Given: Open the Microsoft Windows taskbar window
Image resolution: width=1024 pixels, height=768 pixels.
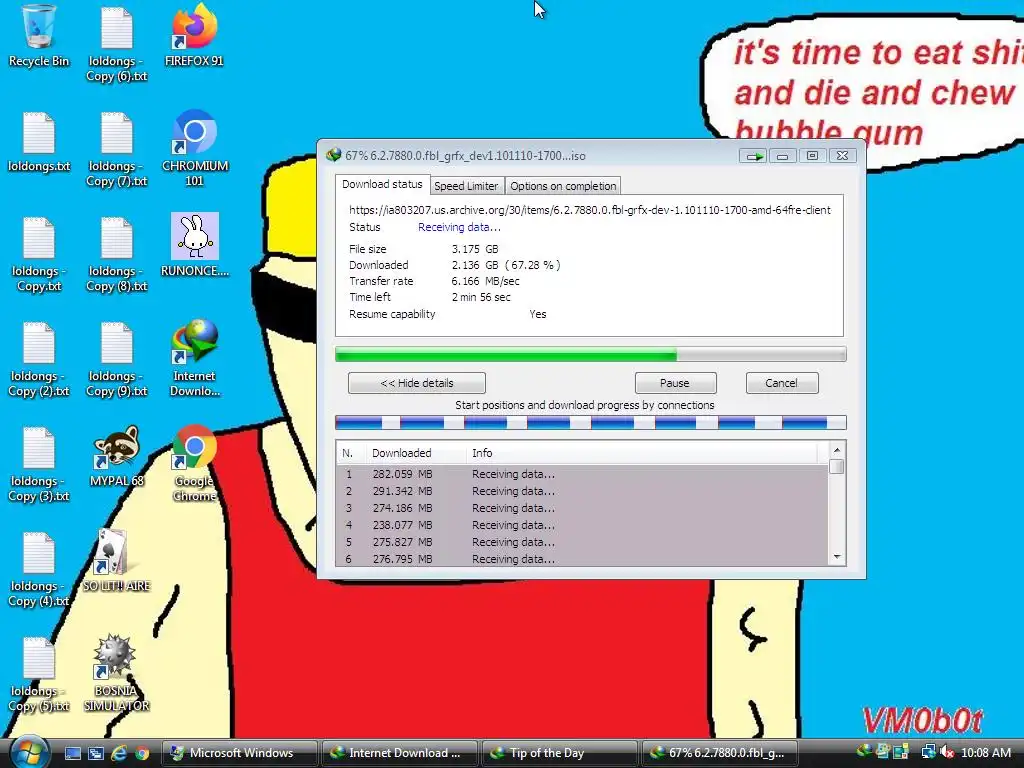Looking at the screenshot, I should [240, 753].
